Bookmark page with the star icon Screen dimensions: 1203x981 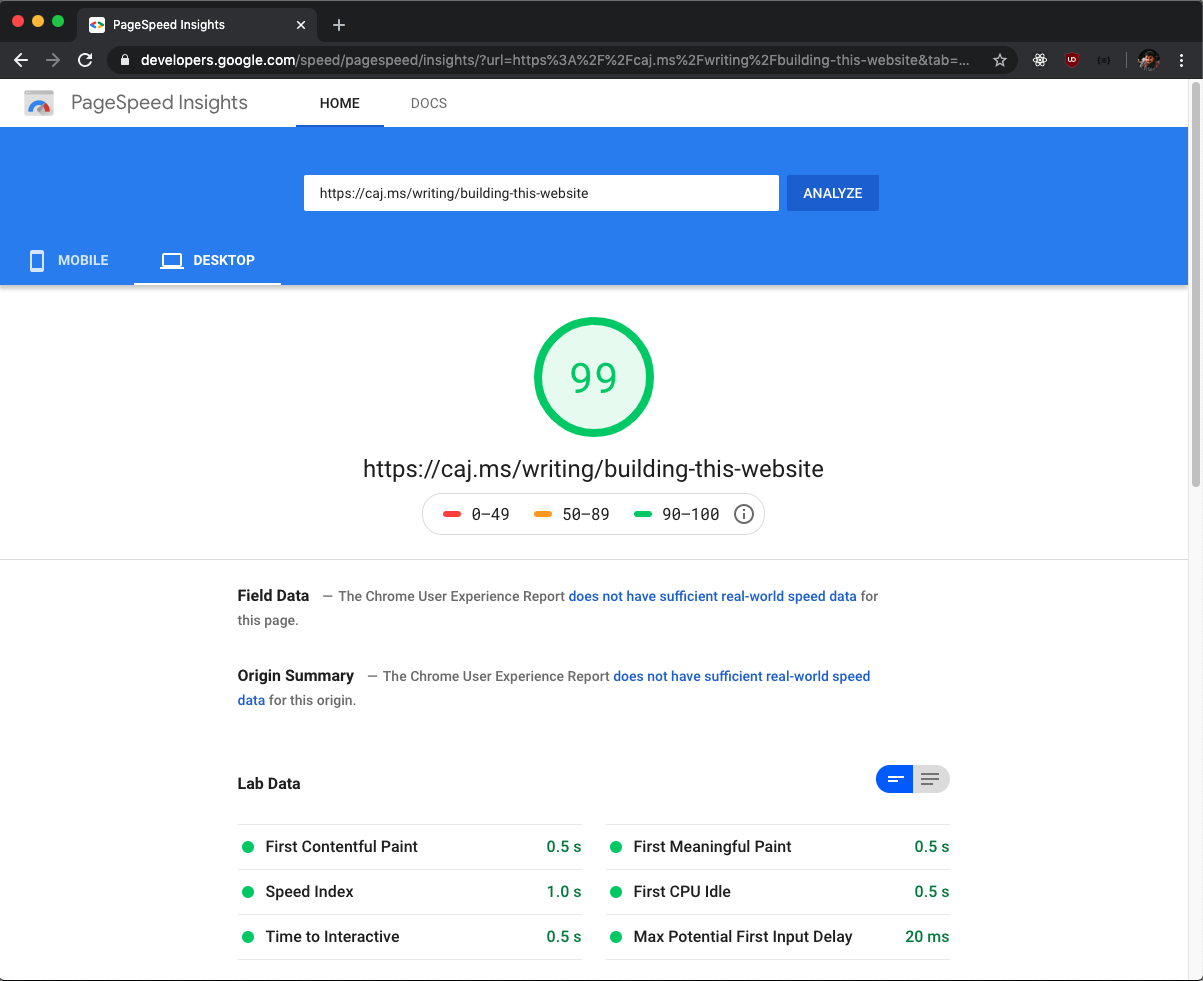(x=999, y=60)
